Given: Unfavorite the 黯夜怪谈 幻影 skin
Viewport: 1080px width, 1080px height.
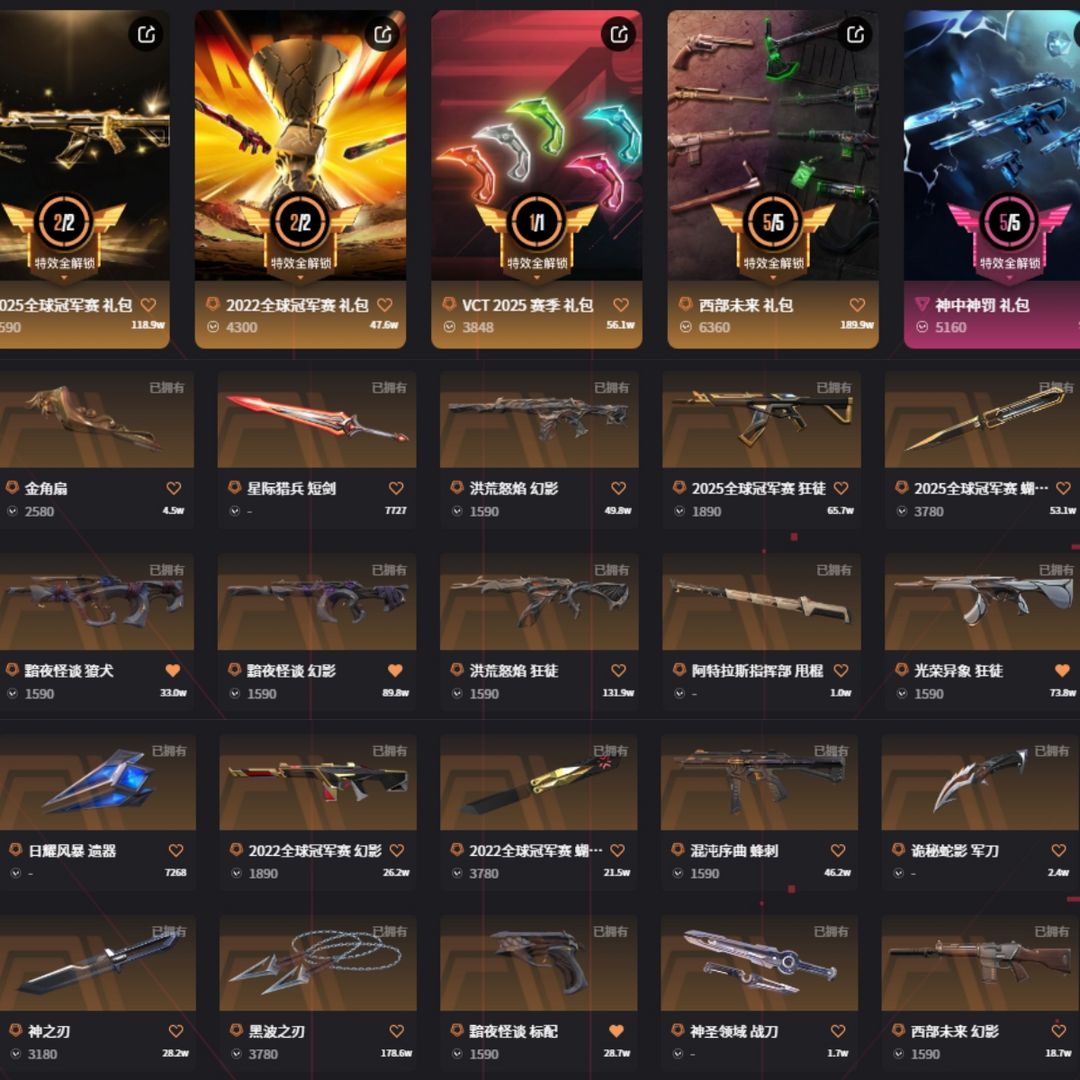Looking at the screenshot, I should 395,670.
